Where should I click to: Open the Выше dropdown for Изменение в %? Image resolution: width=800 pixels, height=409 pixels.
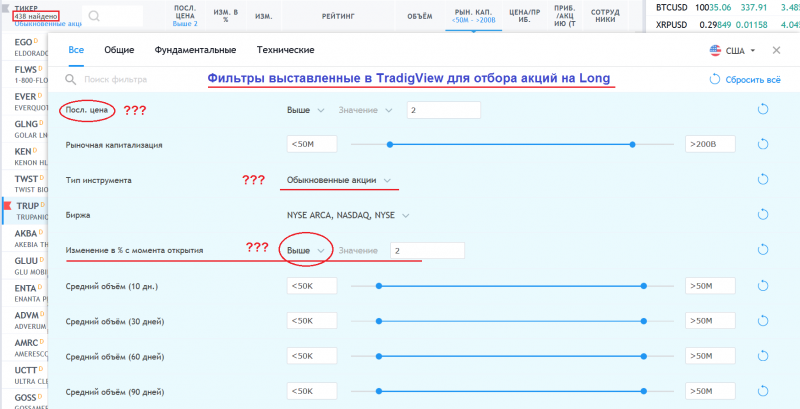point(306,250)
